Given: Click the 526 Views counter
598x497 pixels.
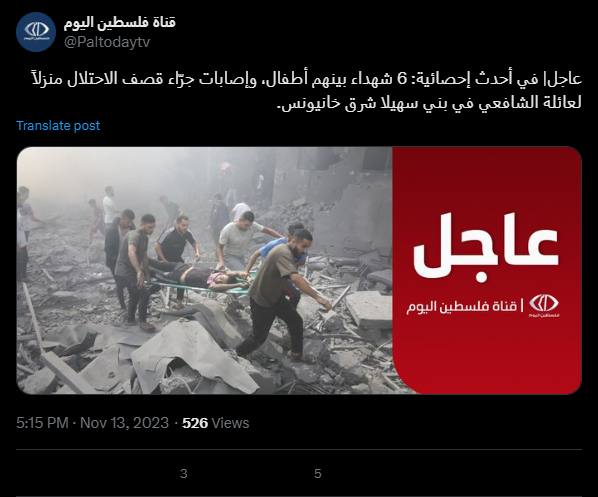Looking at the screenshot, I should 215,423.
